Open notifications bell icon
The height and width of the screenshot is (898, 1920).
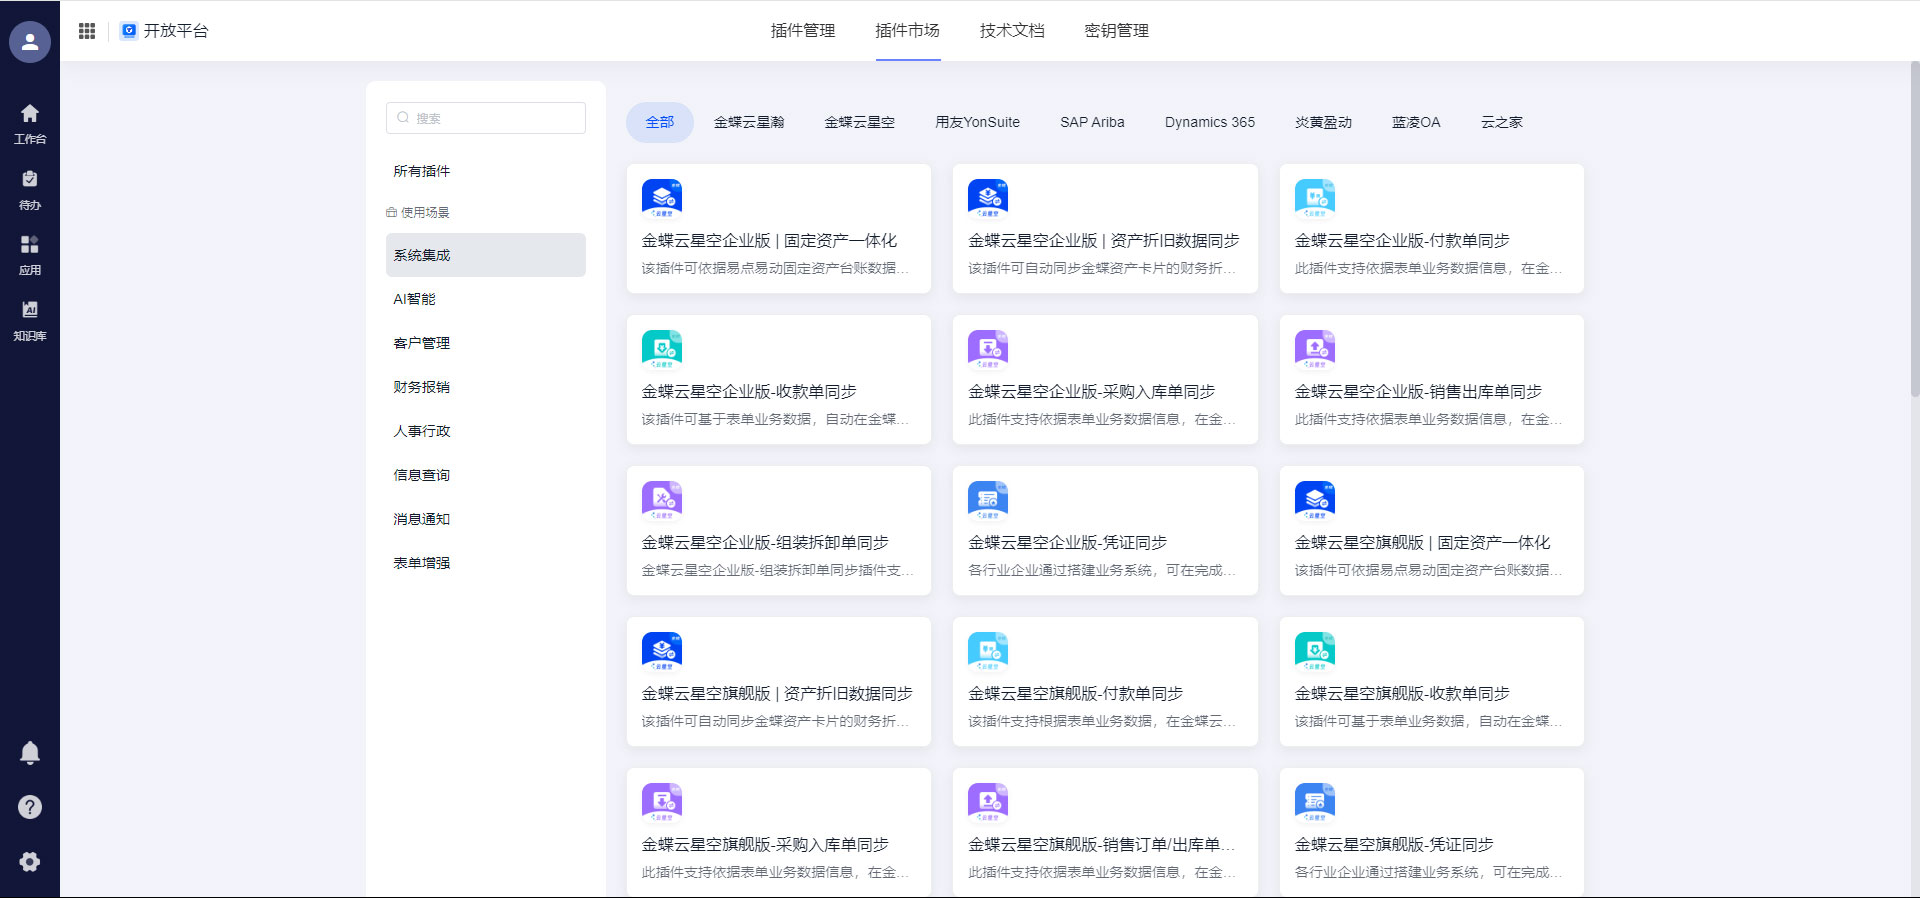click(x=30, y=753)
